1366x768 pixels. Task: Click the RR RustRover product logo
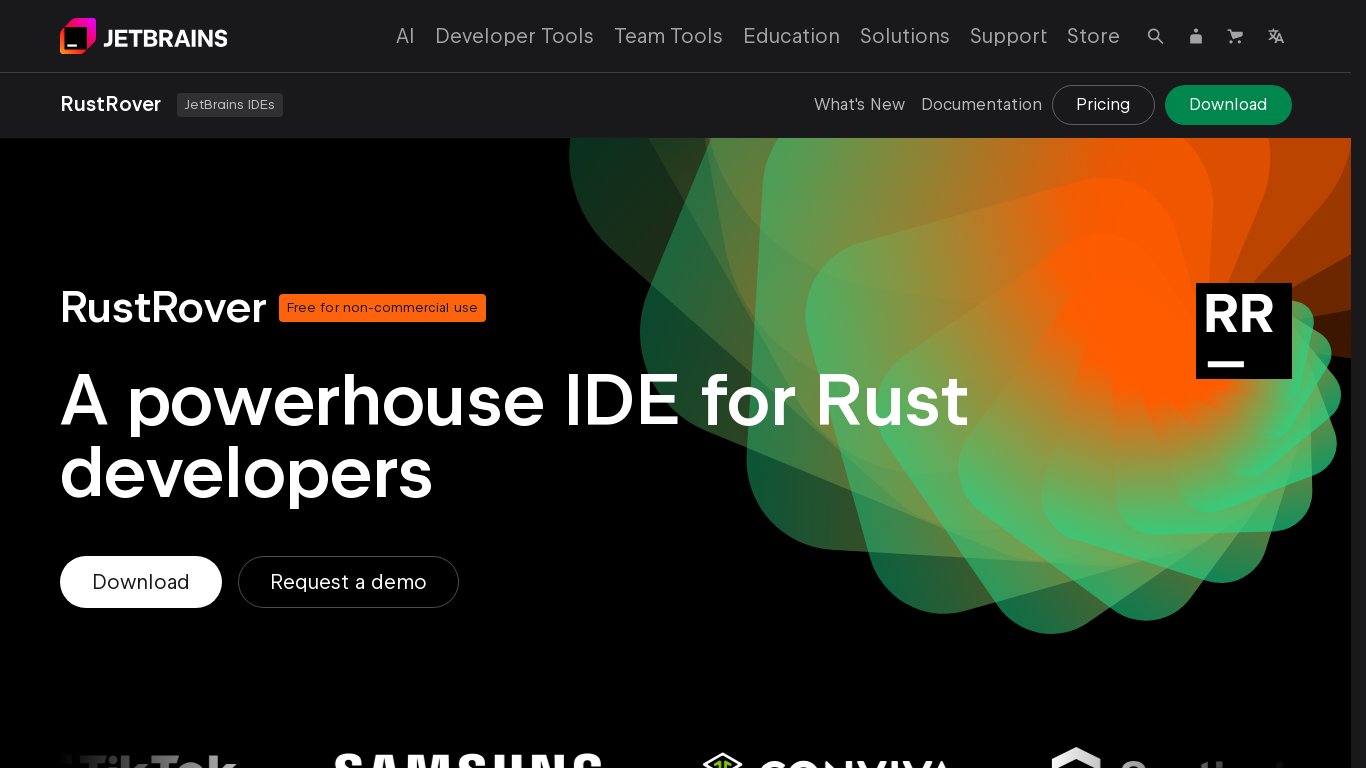1243,331
